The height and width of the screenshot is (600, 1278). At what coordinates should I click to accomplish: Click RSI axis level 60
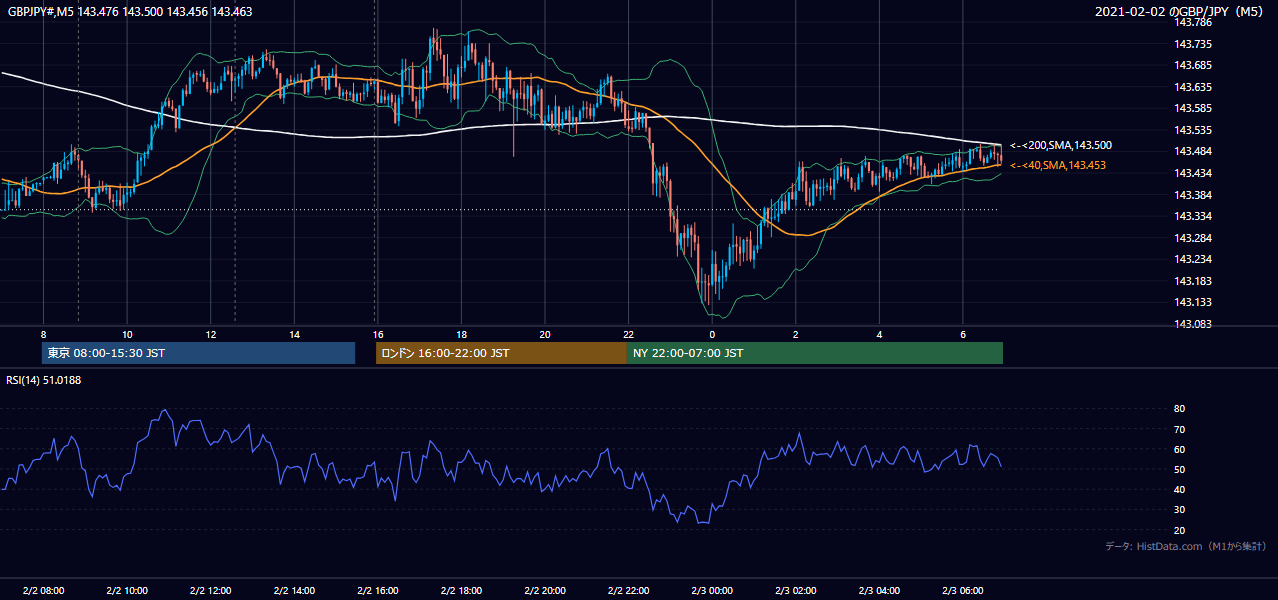pos(1180,449)
